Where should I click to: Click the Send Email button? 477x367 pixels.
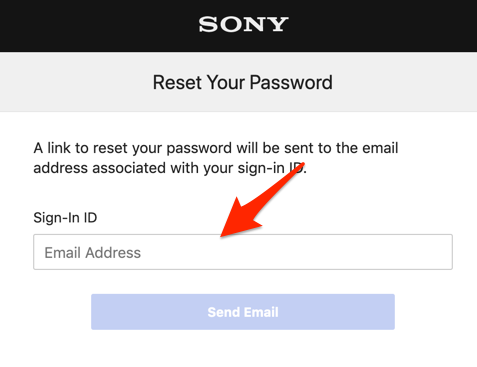[x=243, y=312]
